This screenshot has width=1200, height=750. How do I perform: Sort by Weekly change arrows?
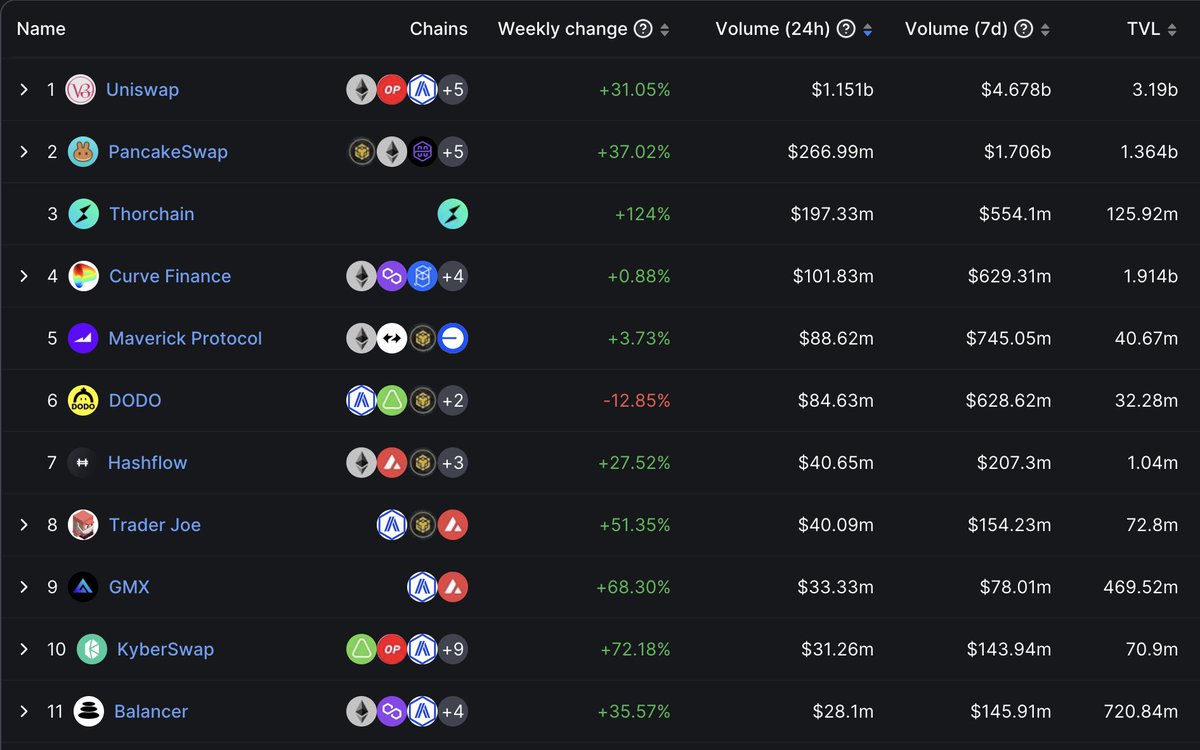click(x=665, y=30)
